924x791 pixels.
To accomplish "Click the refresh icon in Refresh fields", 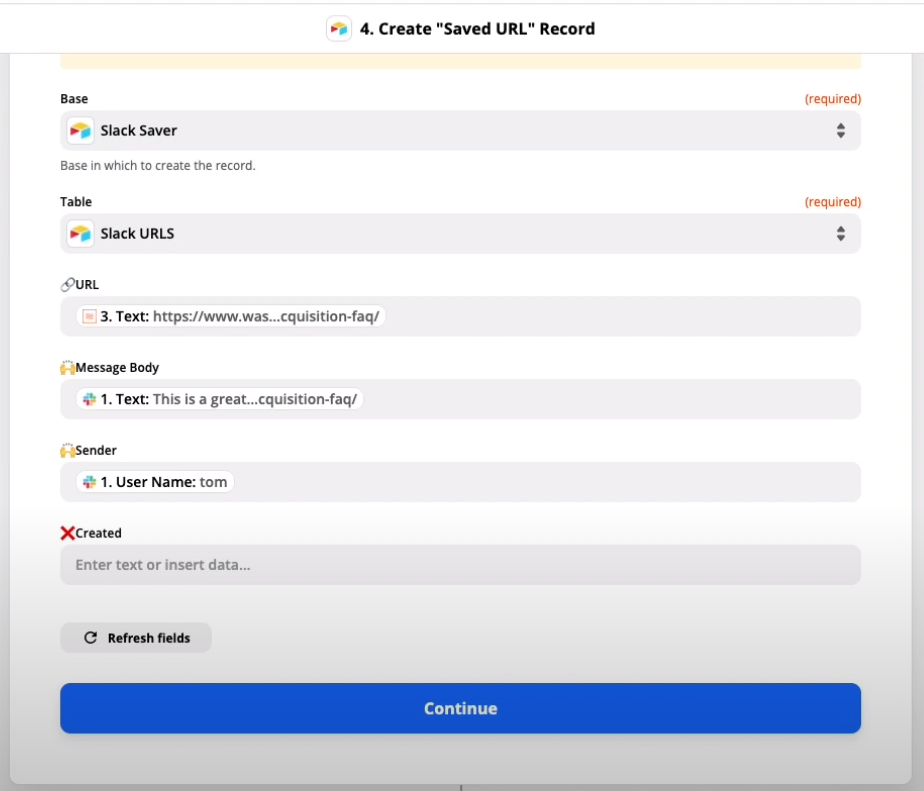I will coord(90,638).
